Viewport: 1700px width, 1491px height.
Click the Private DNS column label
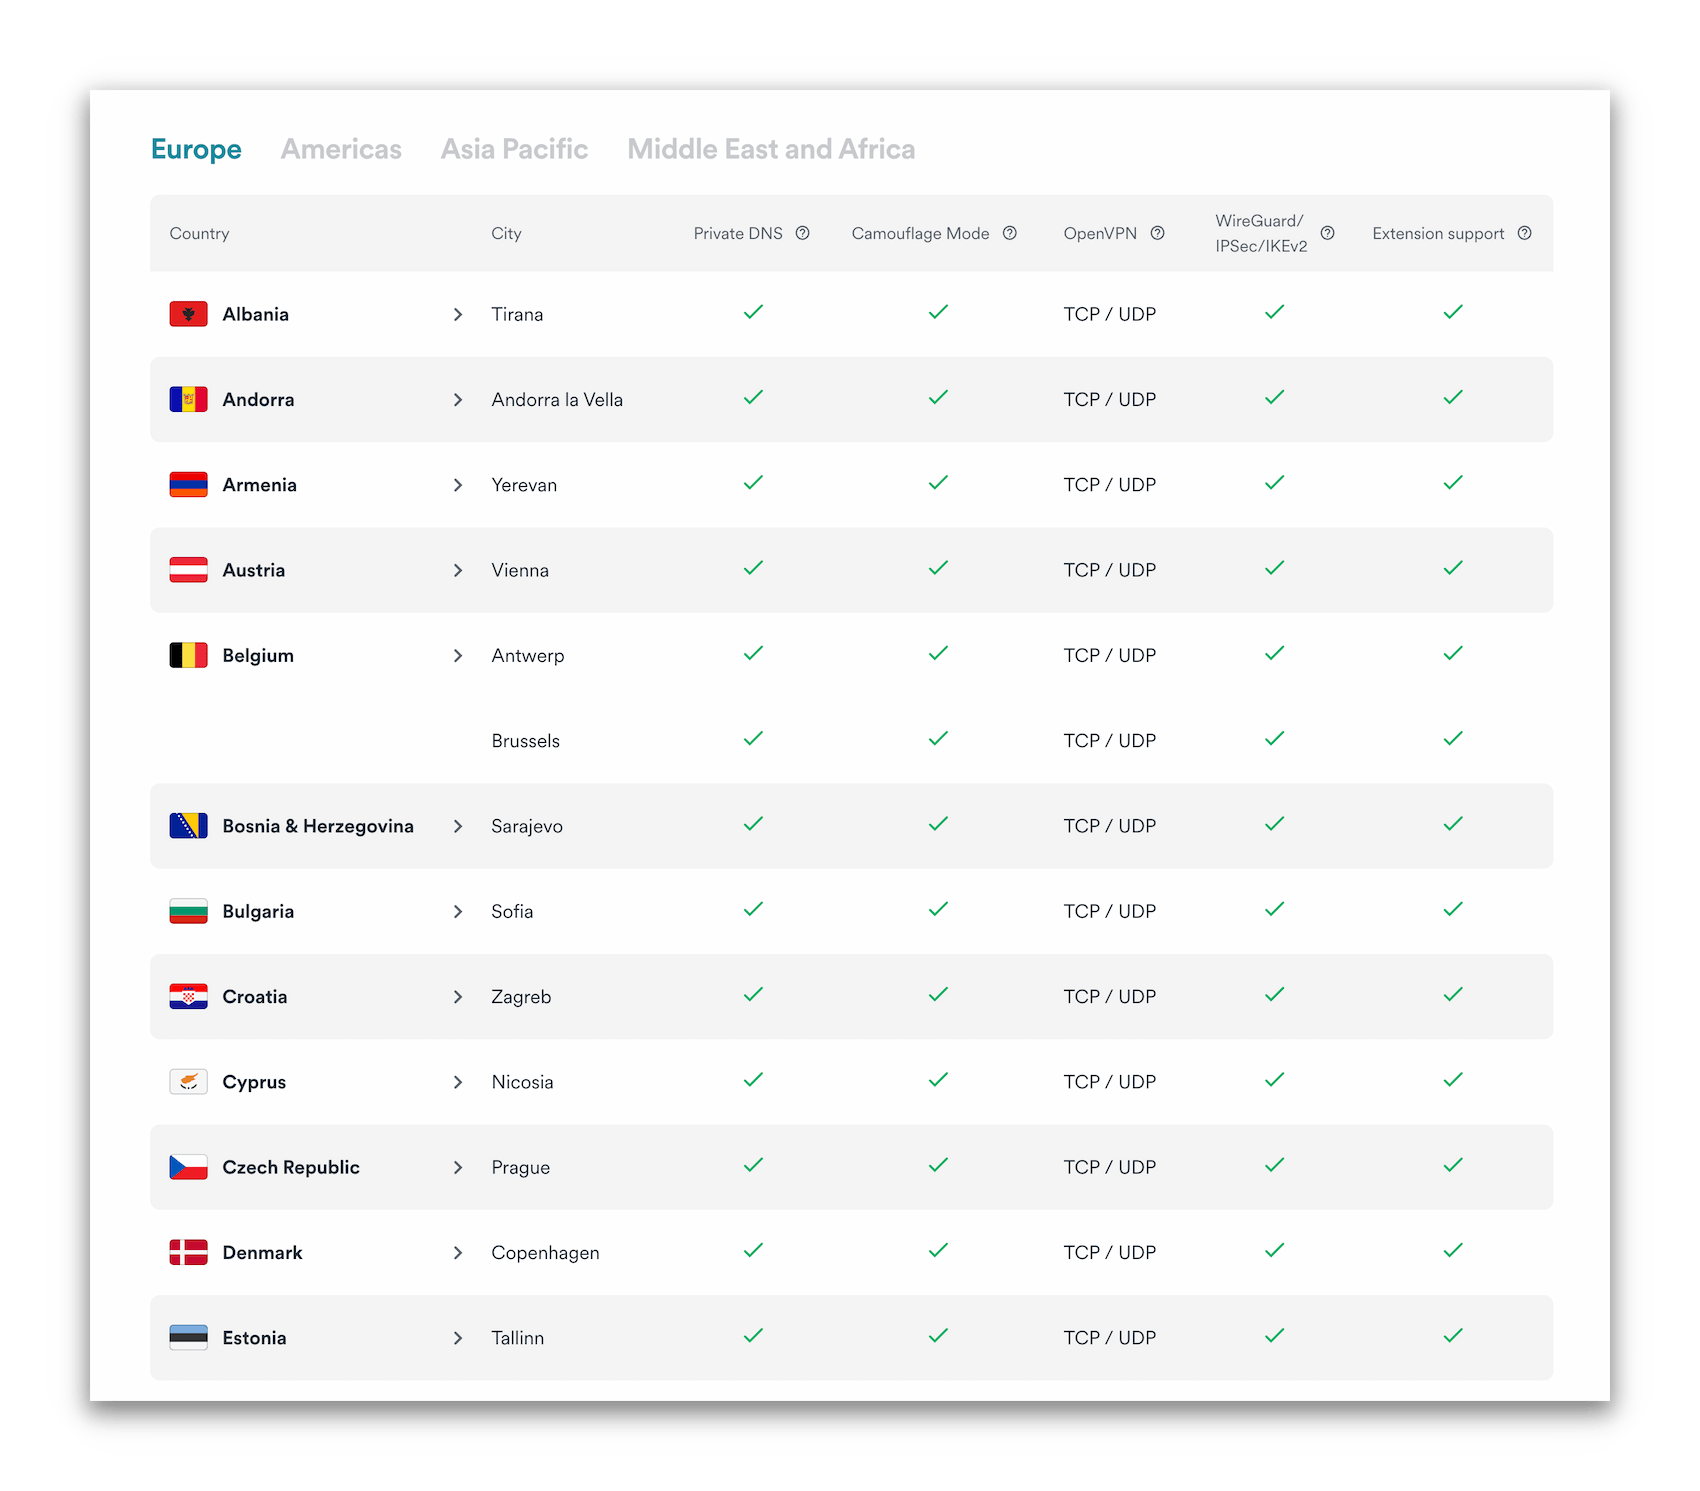click(738, 233)
